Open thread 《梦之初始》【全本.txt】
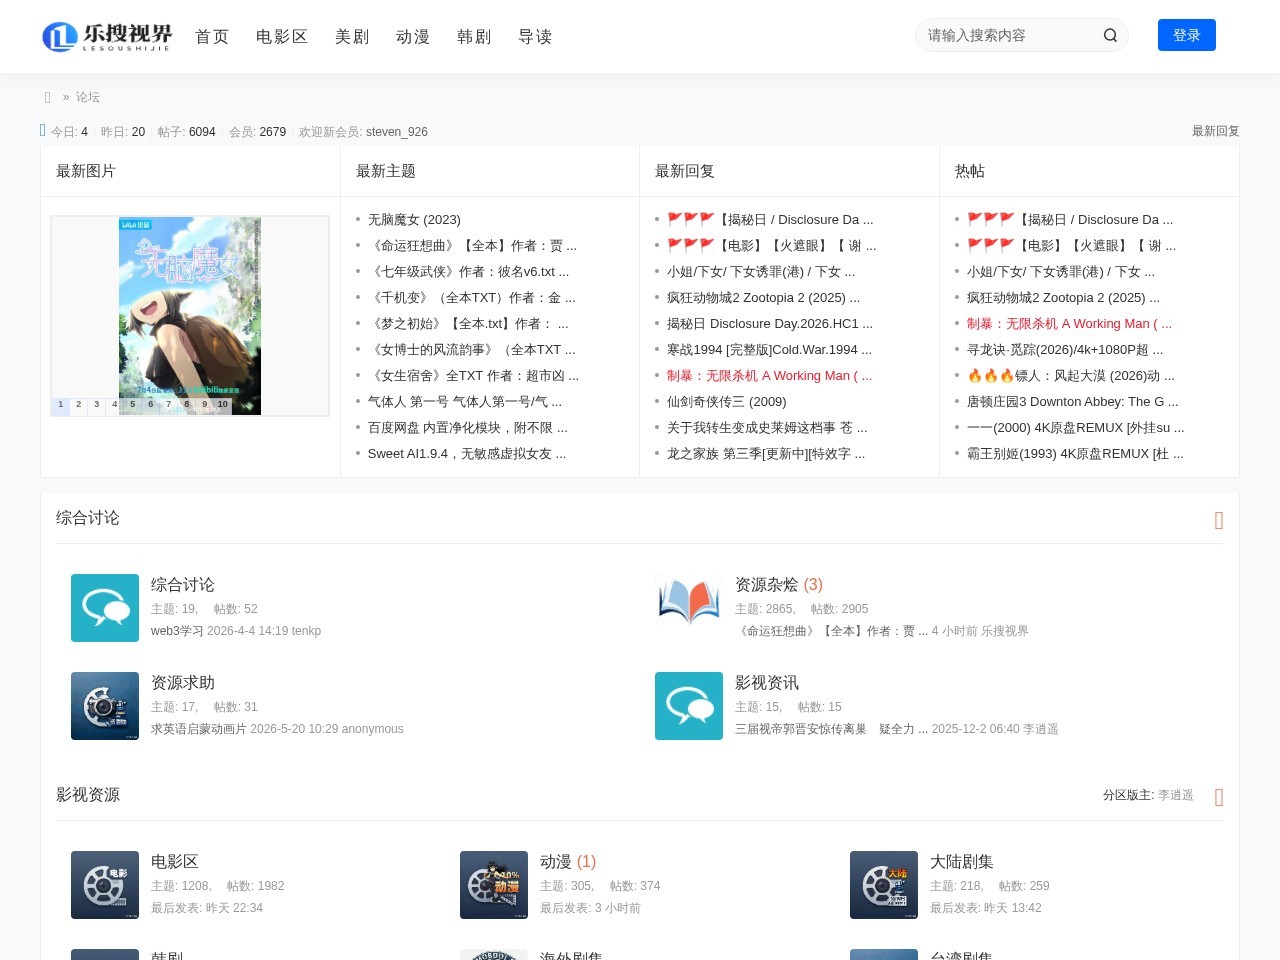Image resolution: width=1280 pixels, height=960 pixels. click(468, 323)
